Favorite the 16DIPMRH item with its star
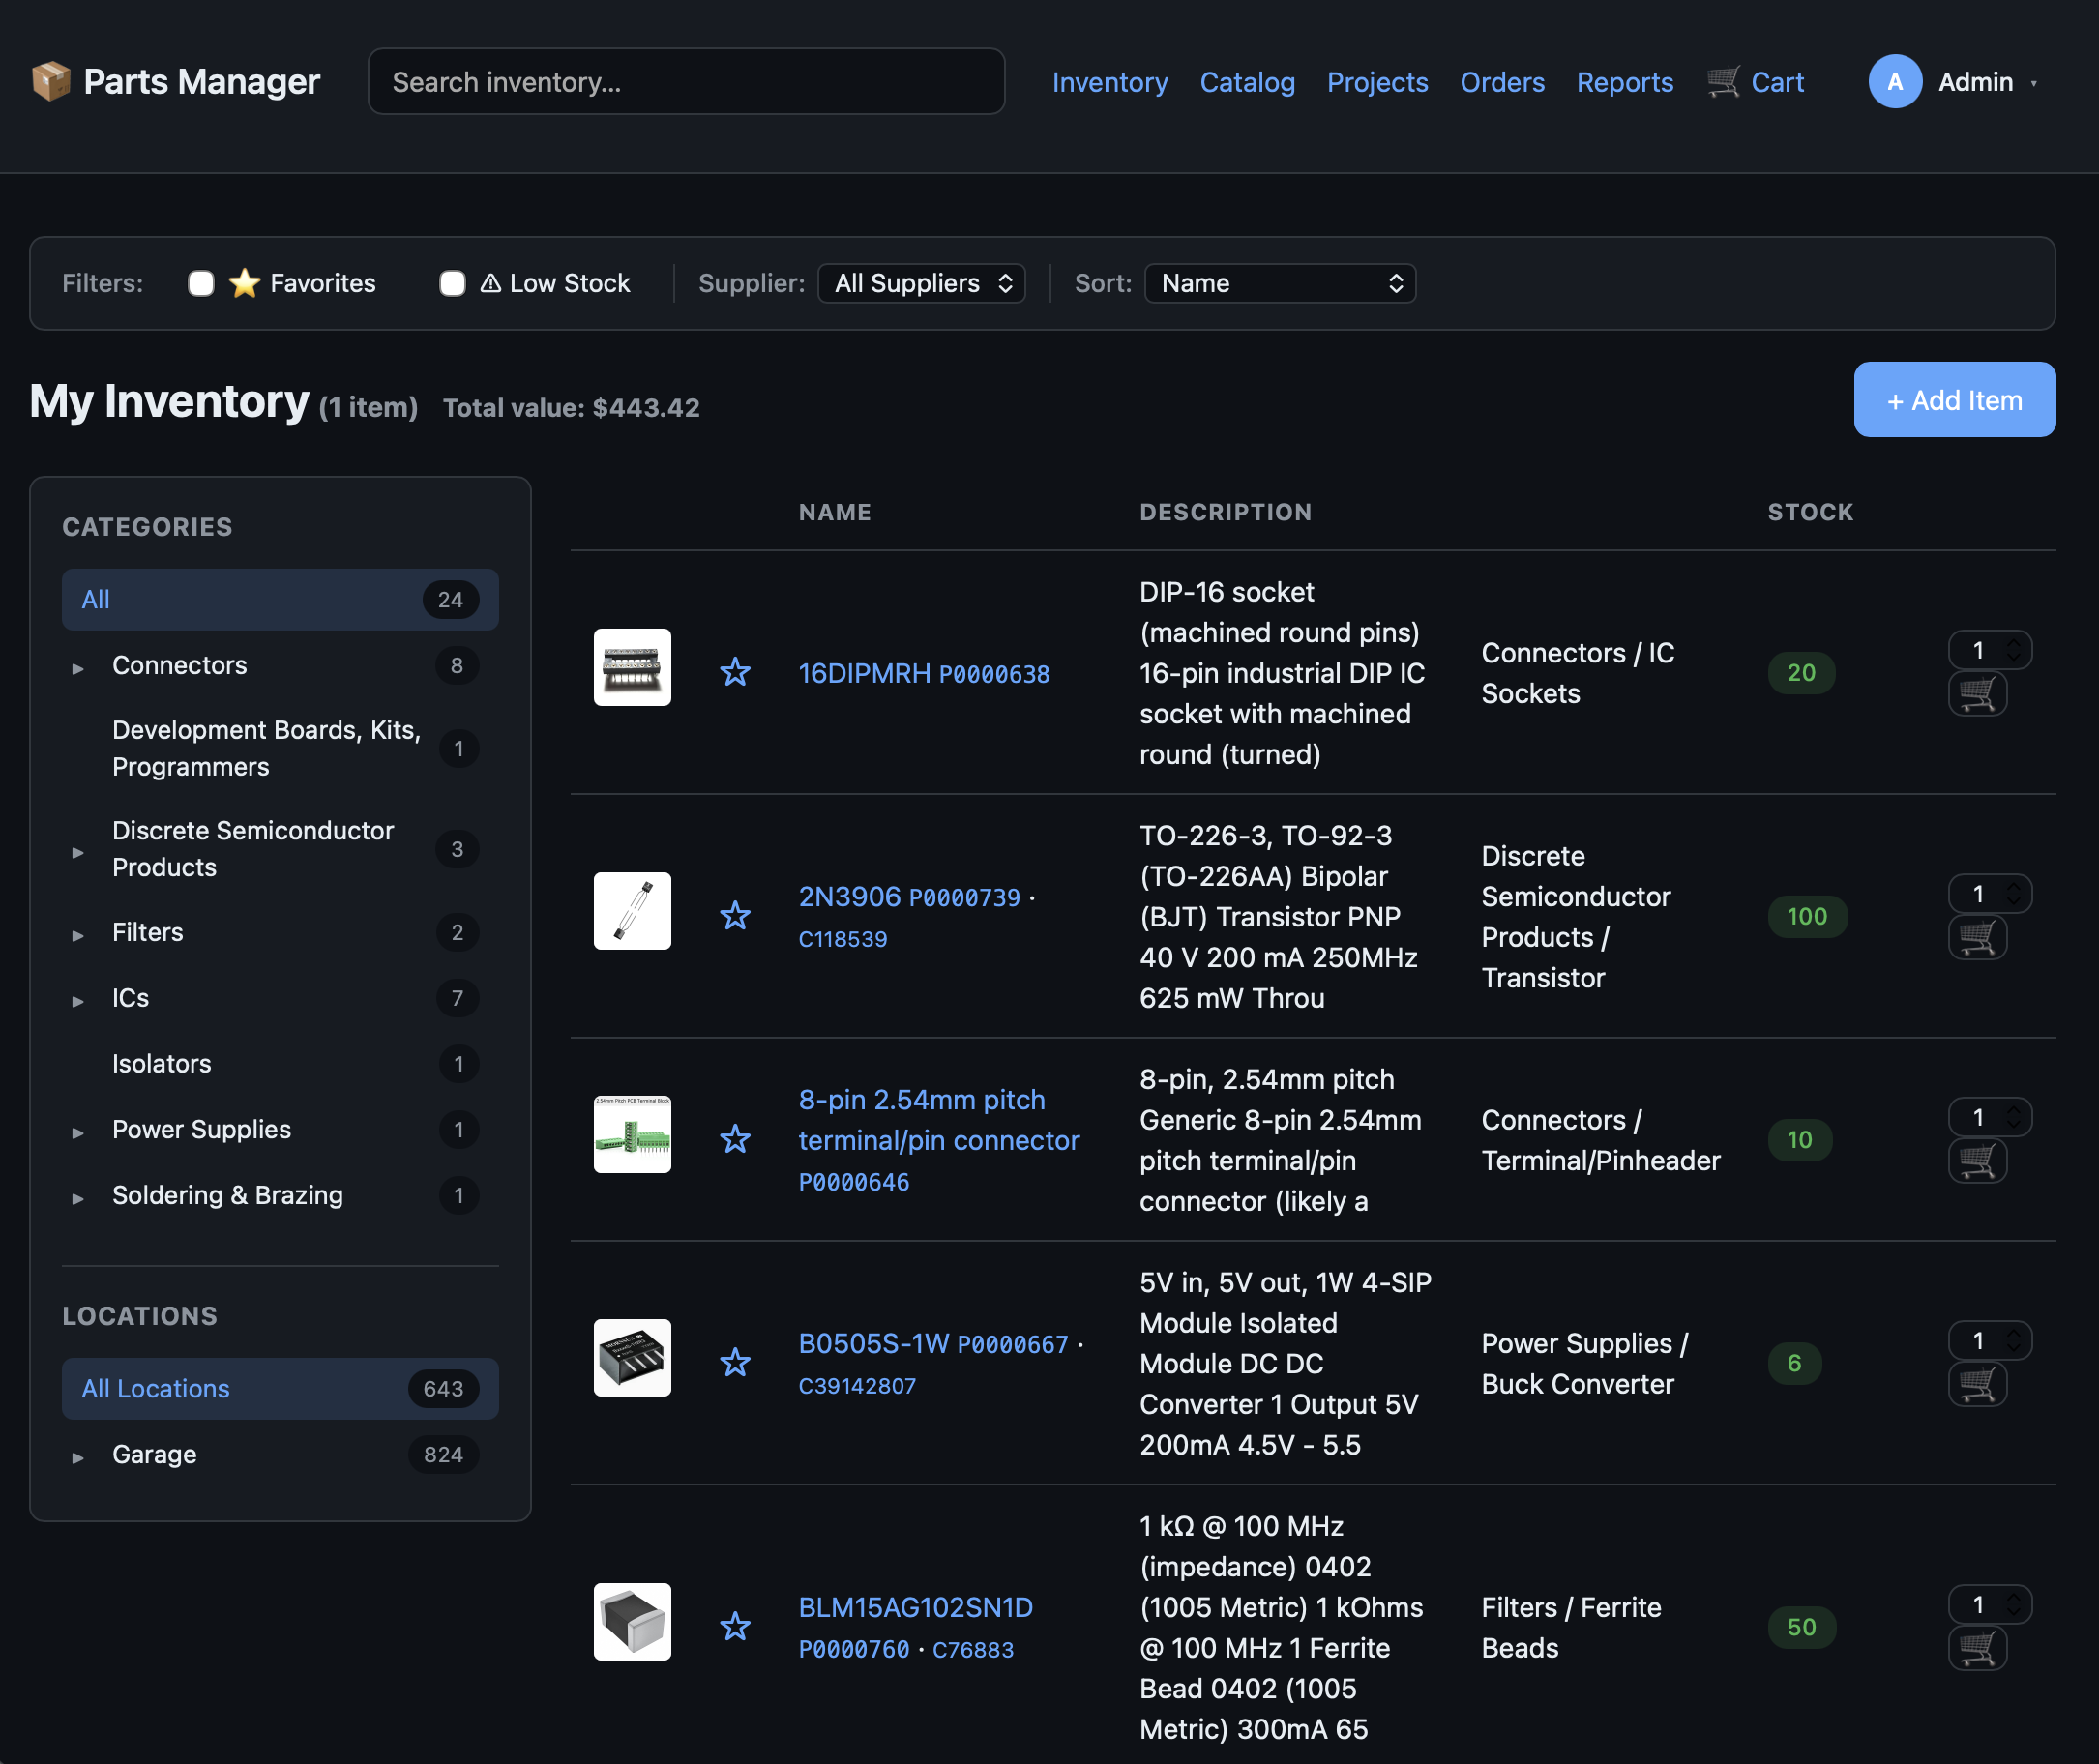 tap(736, 672)
